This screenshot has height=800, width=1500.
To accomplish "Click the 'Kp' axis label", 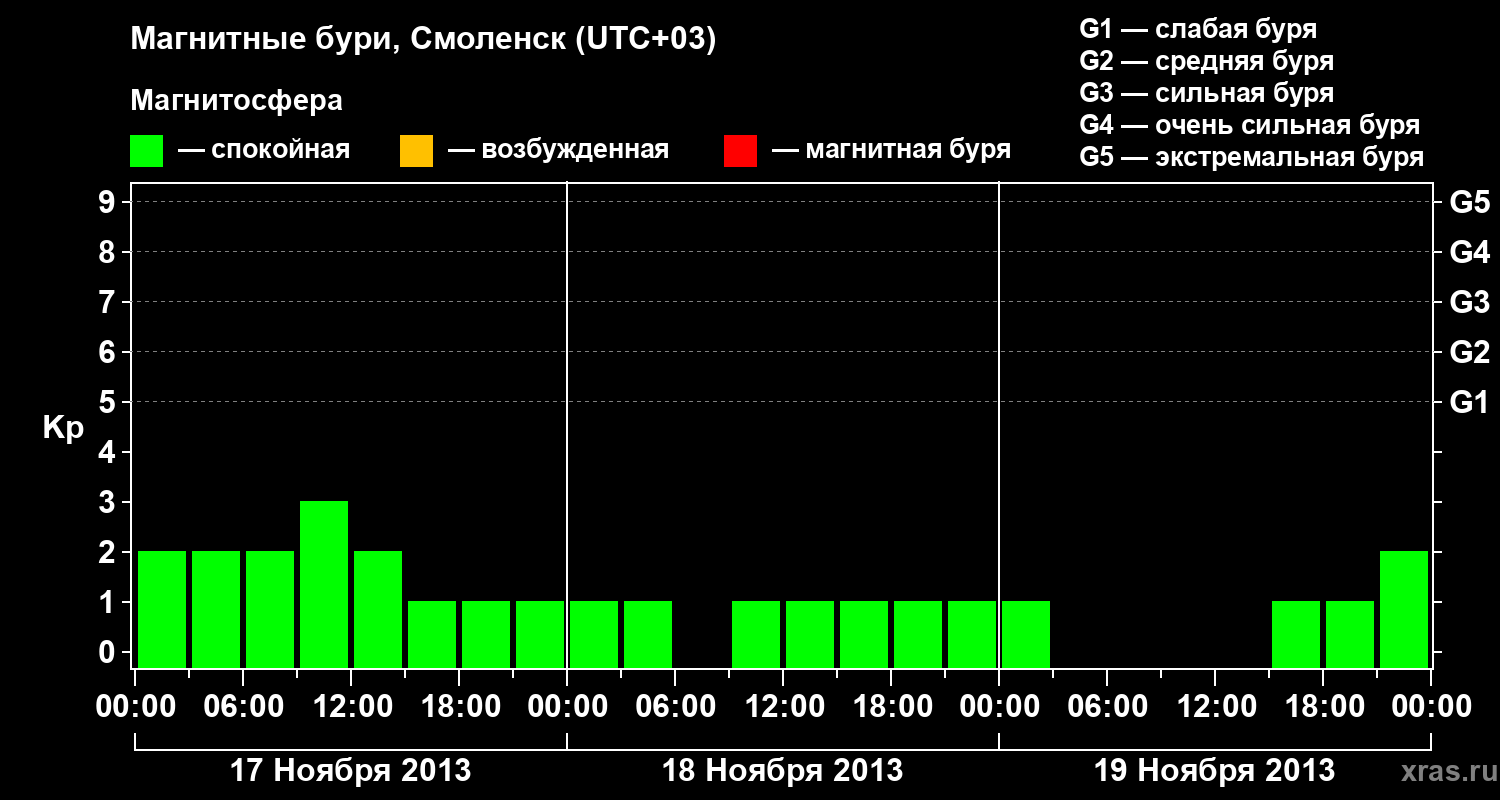I will pyautogui.click(x=63, y=428).
